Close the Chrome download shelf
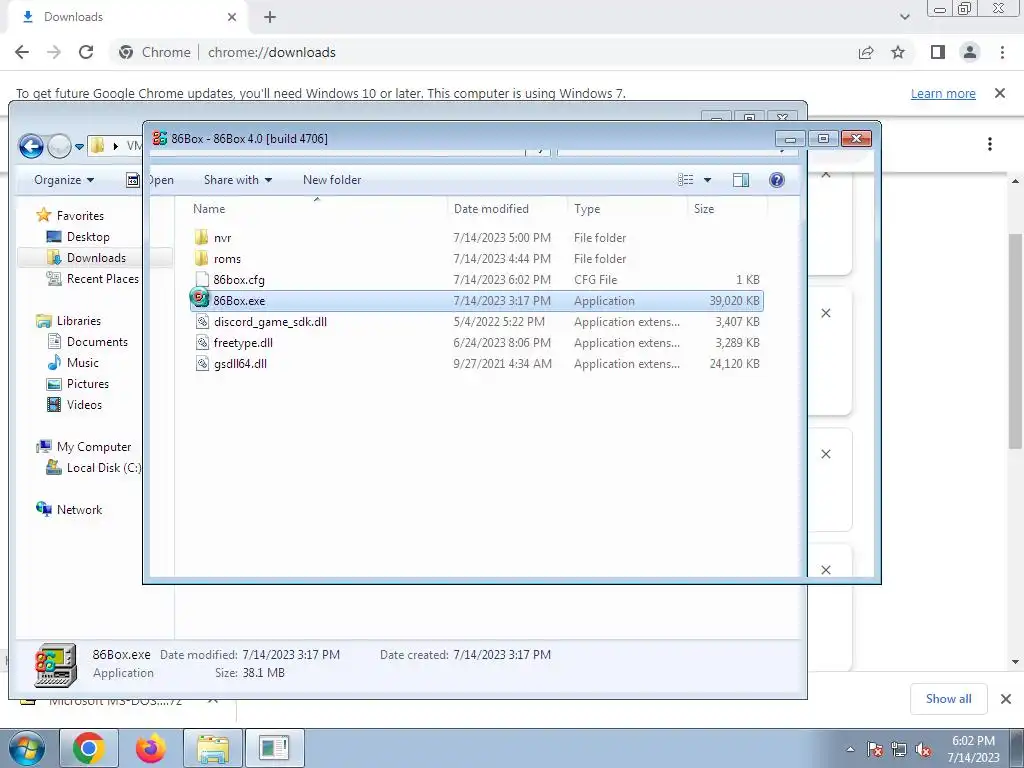 (x=1006, y=699)
